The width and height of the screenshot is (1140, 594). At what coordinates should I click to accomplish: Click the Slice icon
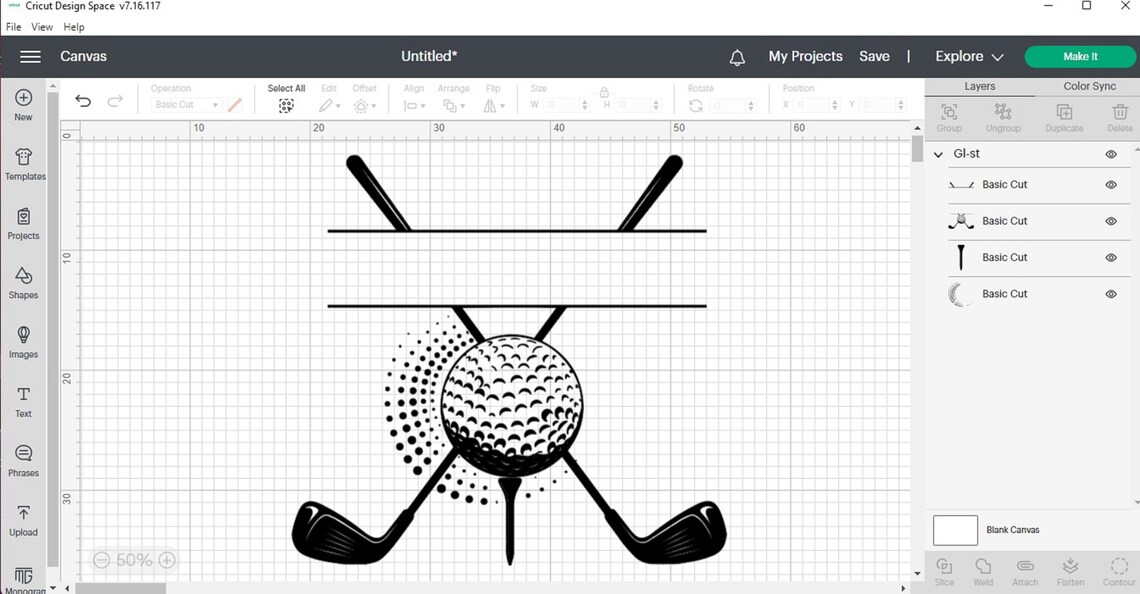click(943, 566)
